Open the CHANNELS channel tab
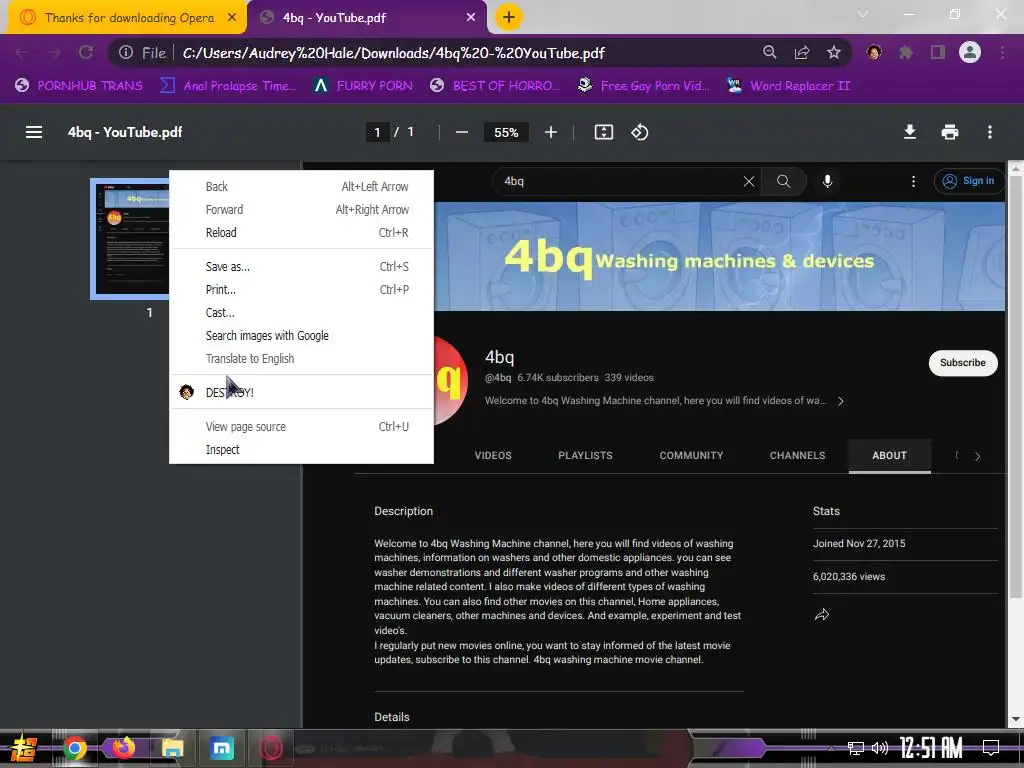Image resolution: width=1024 pixels, height=768 pixels. click(797, 455)
